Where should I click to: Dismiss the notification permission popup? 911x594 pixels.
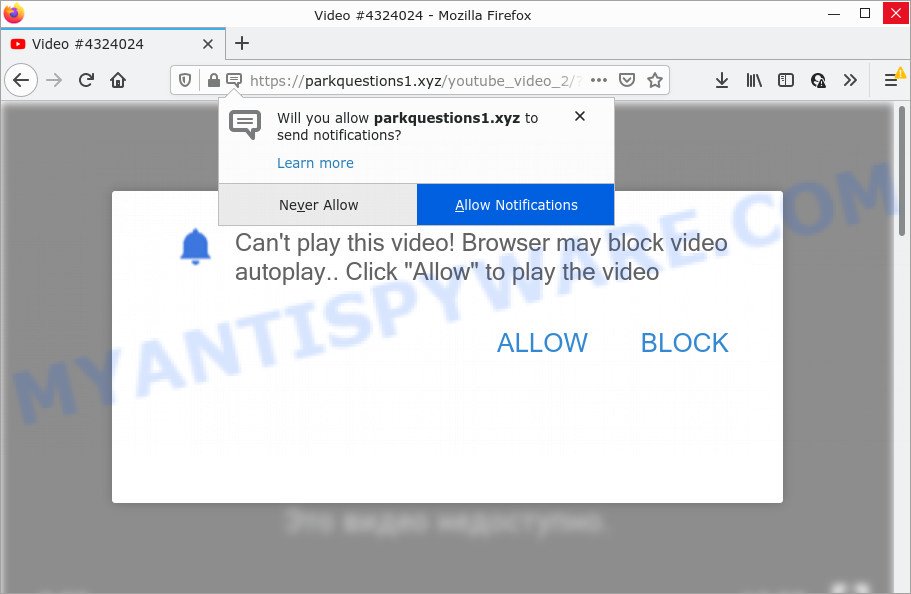point(579,116)
